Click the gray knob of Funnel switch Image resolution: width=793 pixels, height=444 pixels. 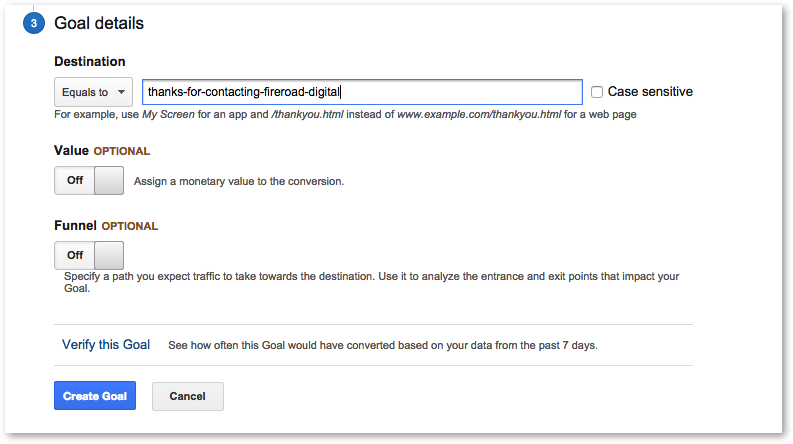pyautogui.click(x=109, y=255)
